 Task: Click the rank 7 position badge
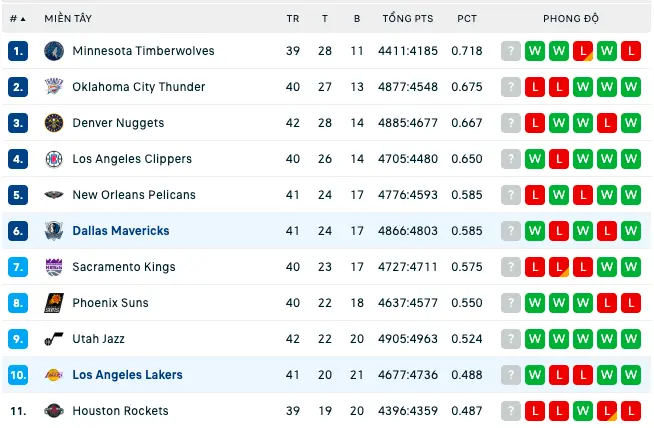(18, 267)
